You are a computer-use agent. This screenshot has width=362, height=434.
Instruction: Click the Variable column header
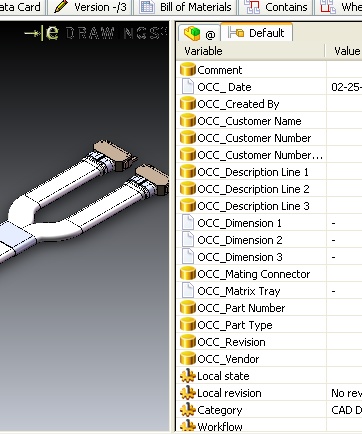pos(250,51)
